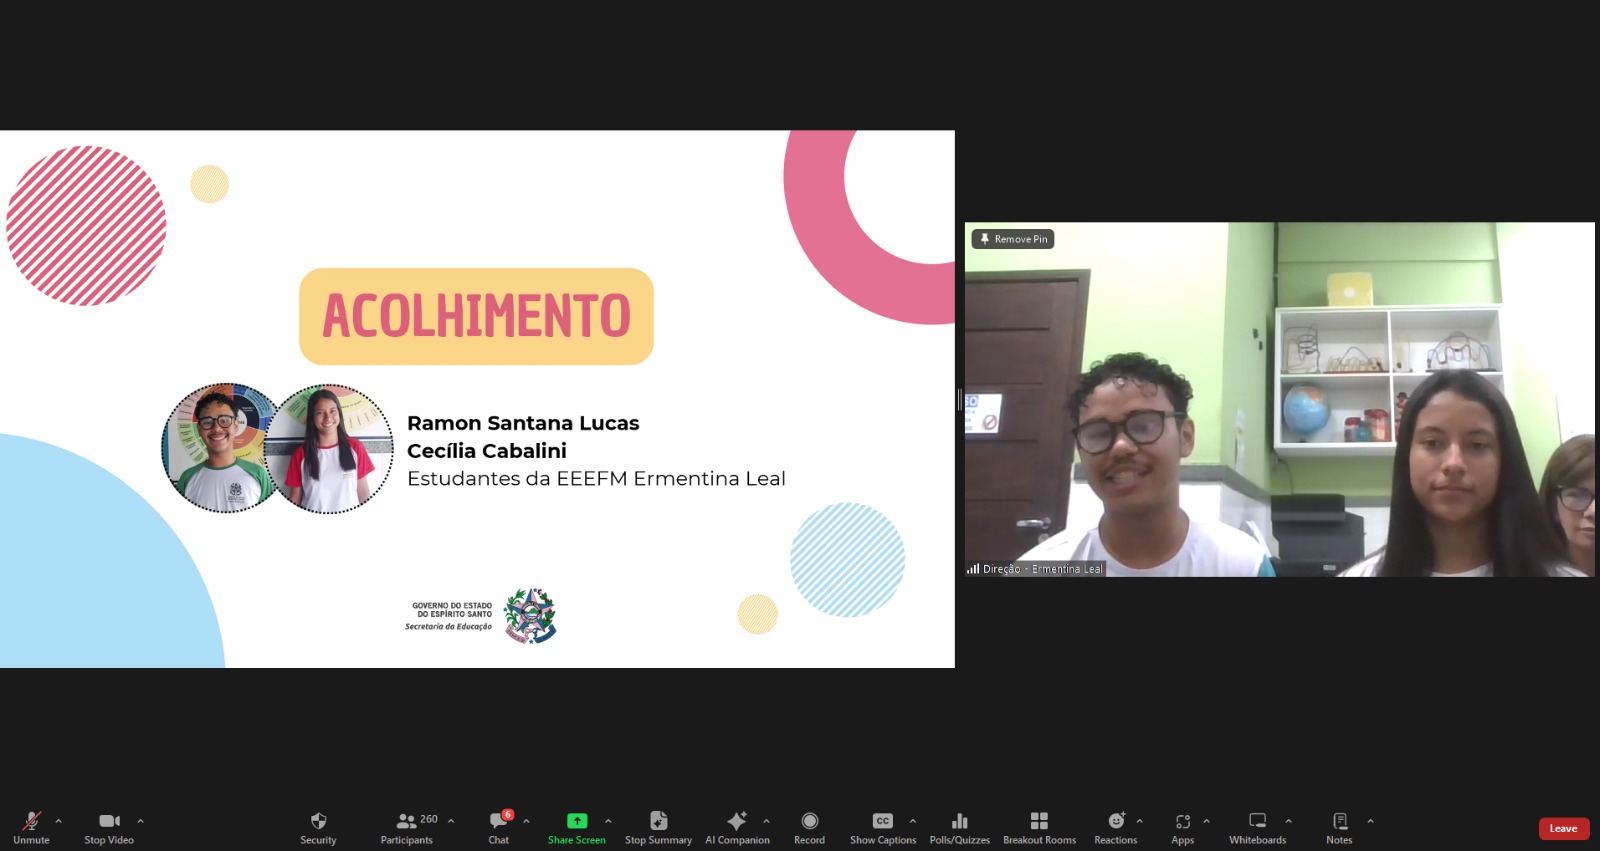The height and width of the screenshot is (851, 1600).
Task: Expand AI Companion options arrow
Action: pyautogui.click(x=766, y=821)
